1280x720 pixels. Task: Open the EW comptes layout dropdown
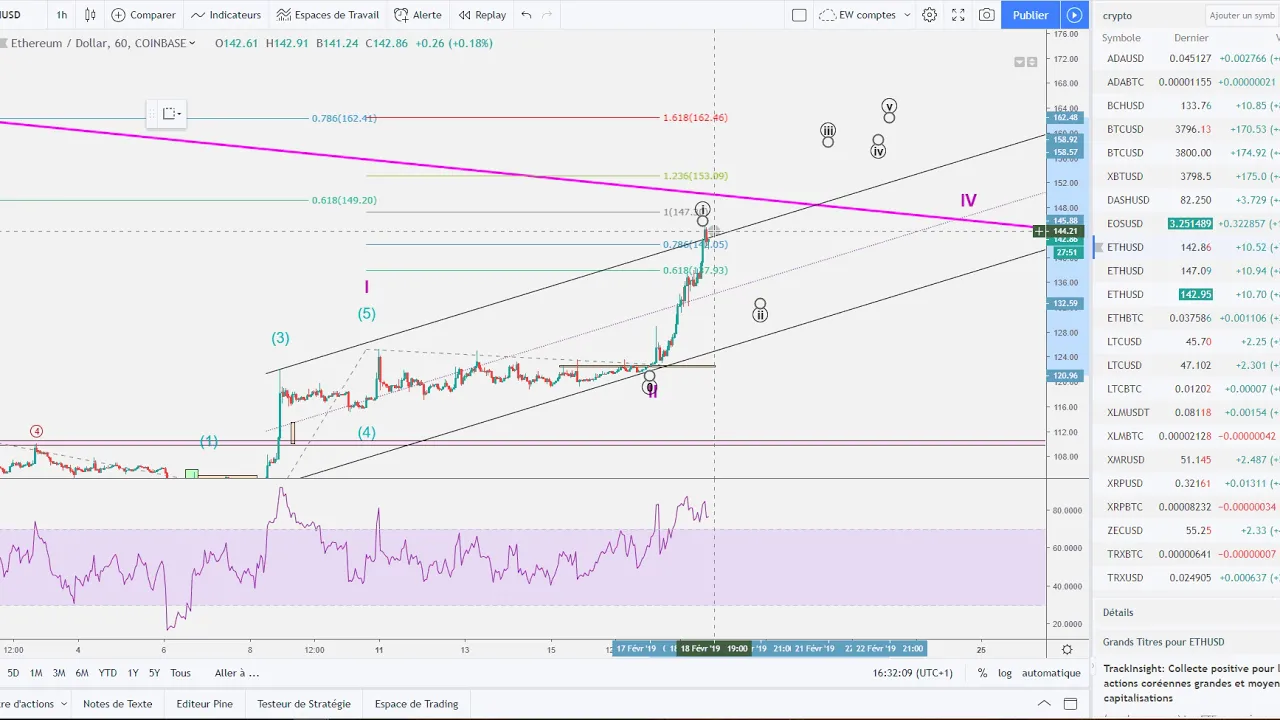[x=865, y=15]
